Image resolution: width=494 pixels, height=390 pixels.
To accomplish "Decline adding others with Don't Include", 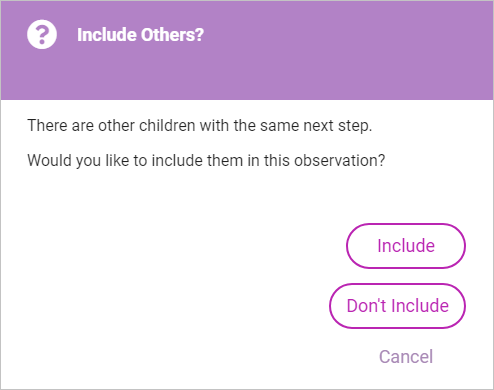I will click(x=397, y=306).
